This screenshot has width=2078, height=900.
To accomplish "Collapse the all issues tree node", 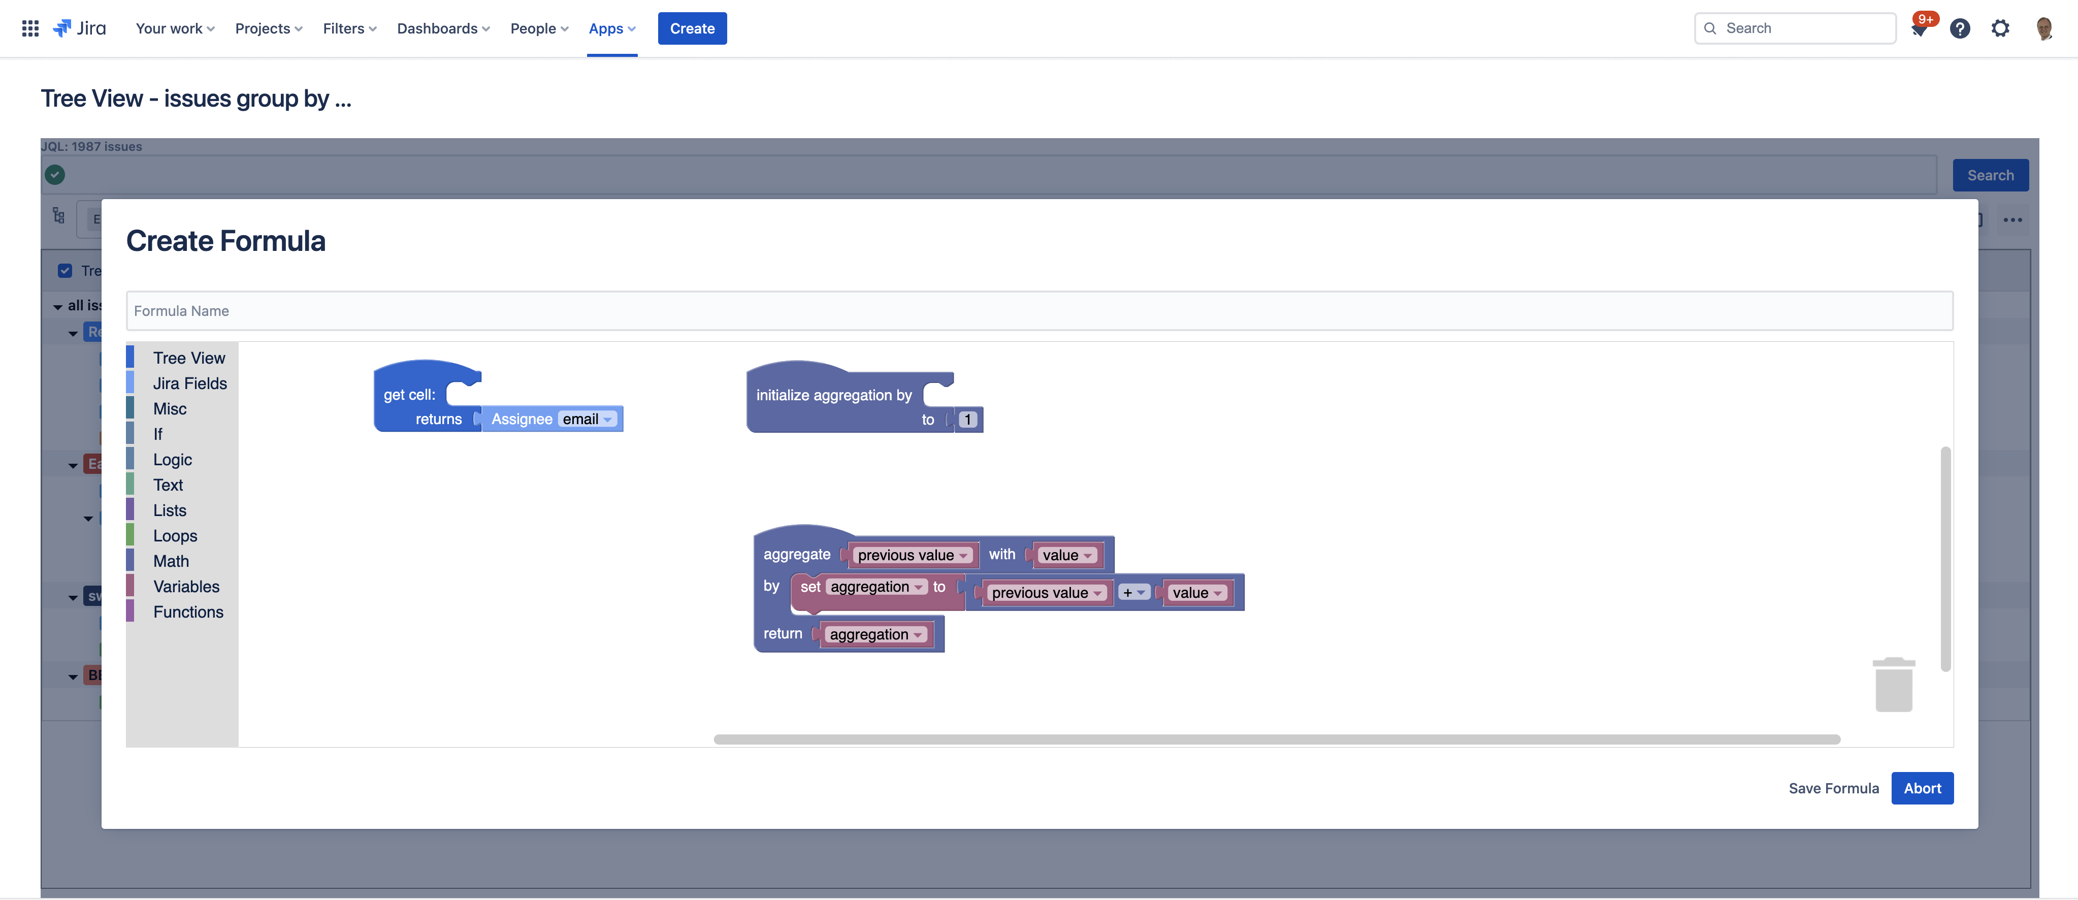I will (57, 305).
